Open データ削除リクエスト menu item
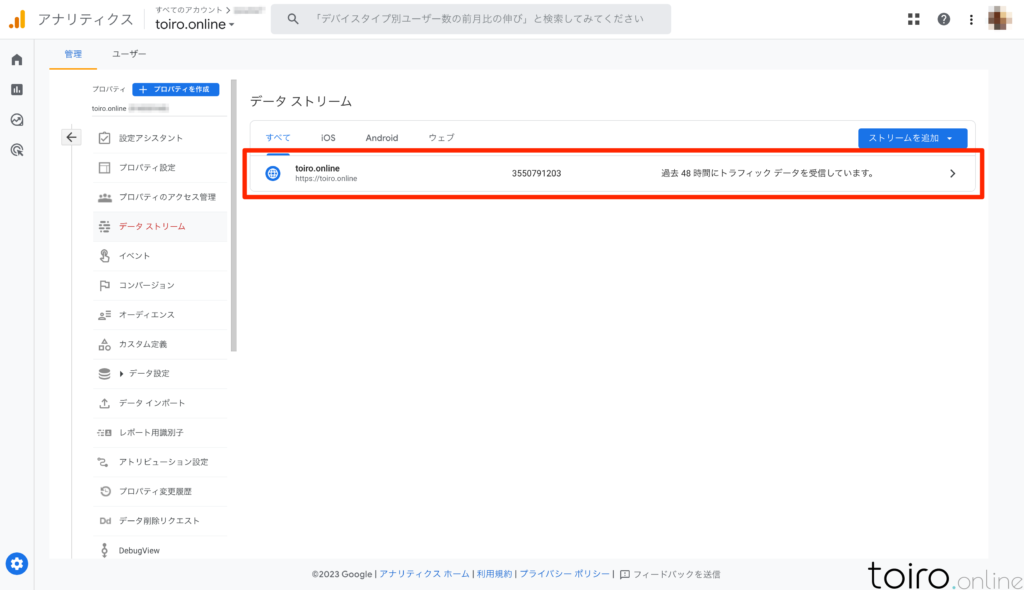The image size is (1024, 590). (x=160, y=521)
